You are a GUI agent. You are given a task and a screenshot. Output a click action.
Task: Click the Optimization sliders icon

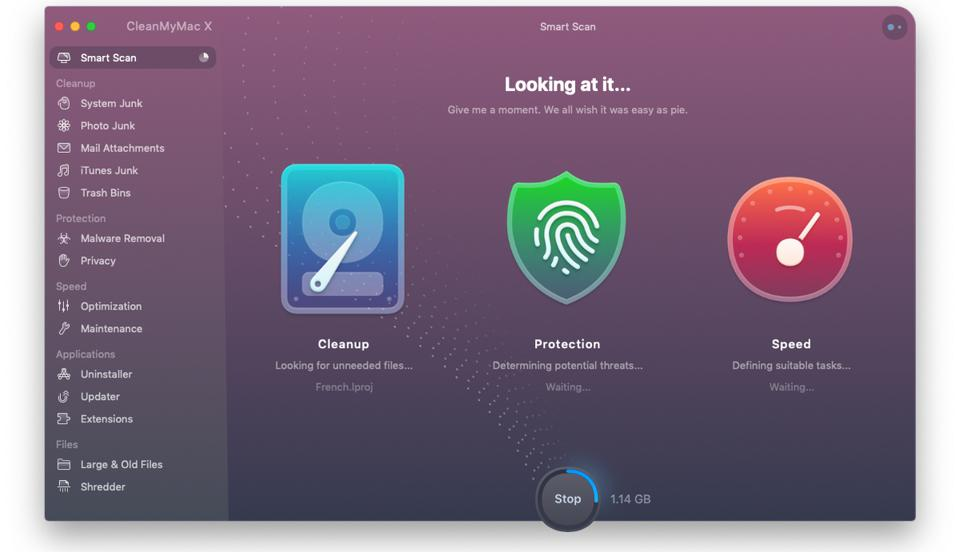(64, 306)
